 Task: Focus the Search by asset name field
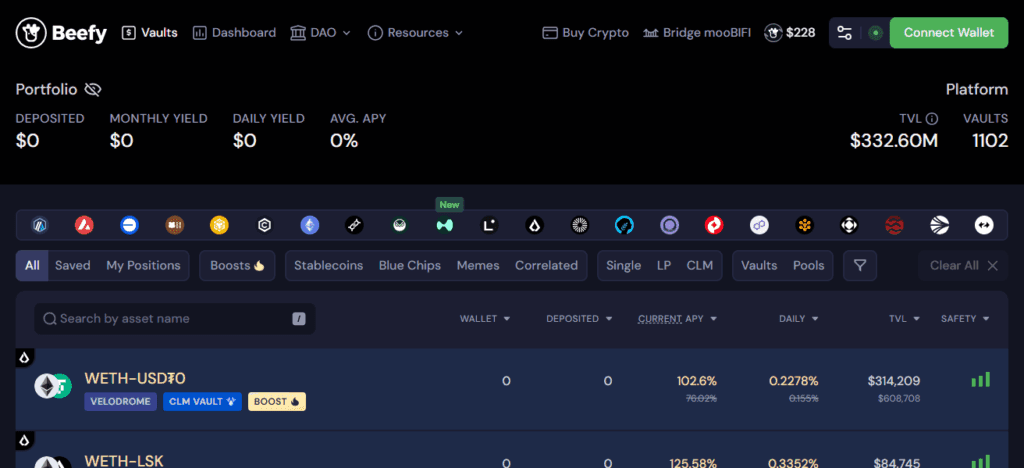175,319
